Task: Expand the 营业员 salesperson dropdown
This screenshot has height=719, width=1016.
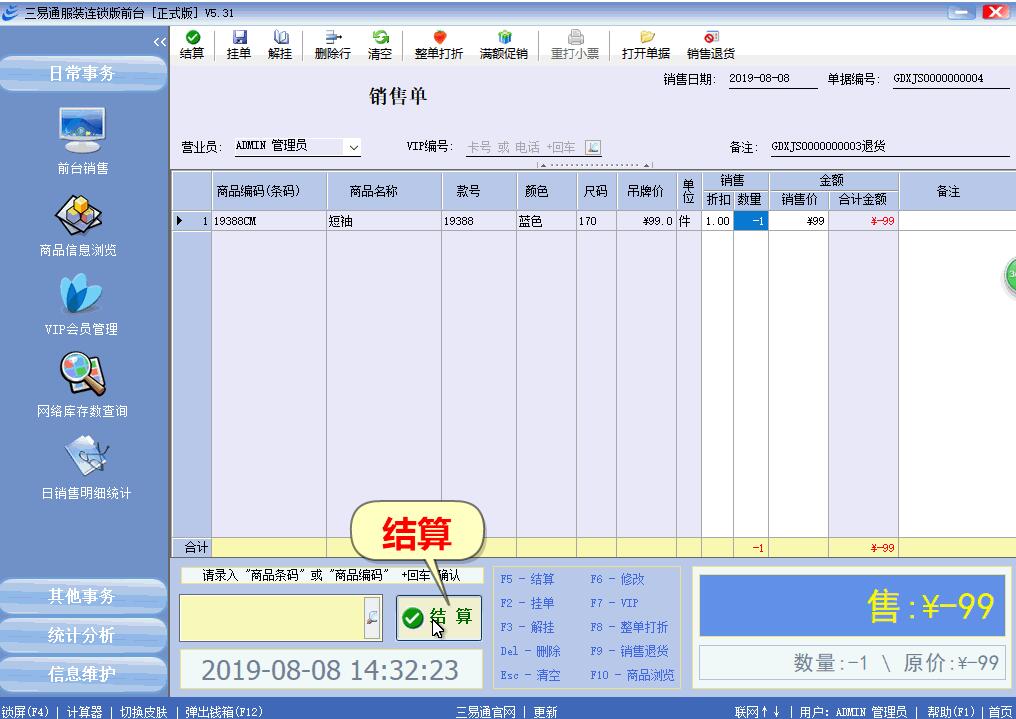Action: click(352, 147)
